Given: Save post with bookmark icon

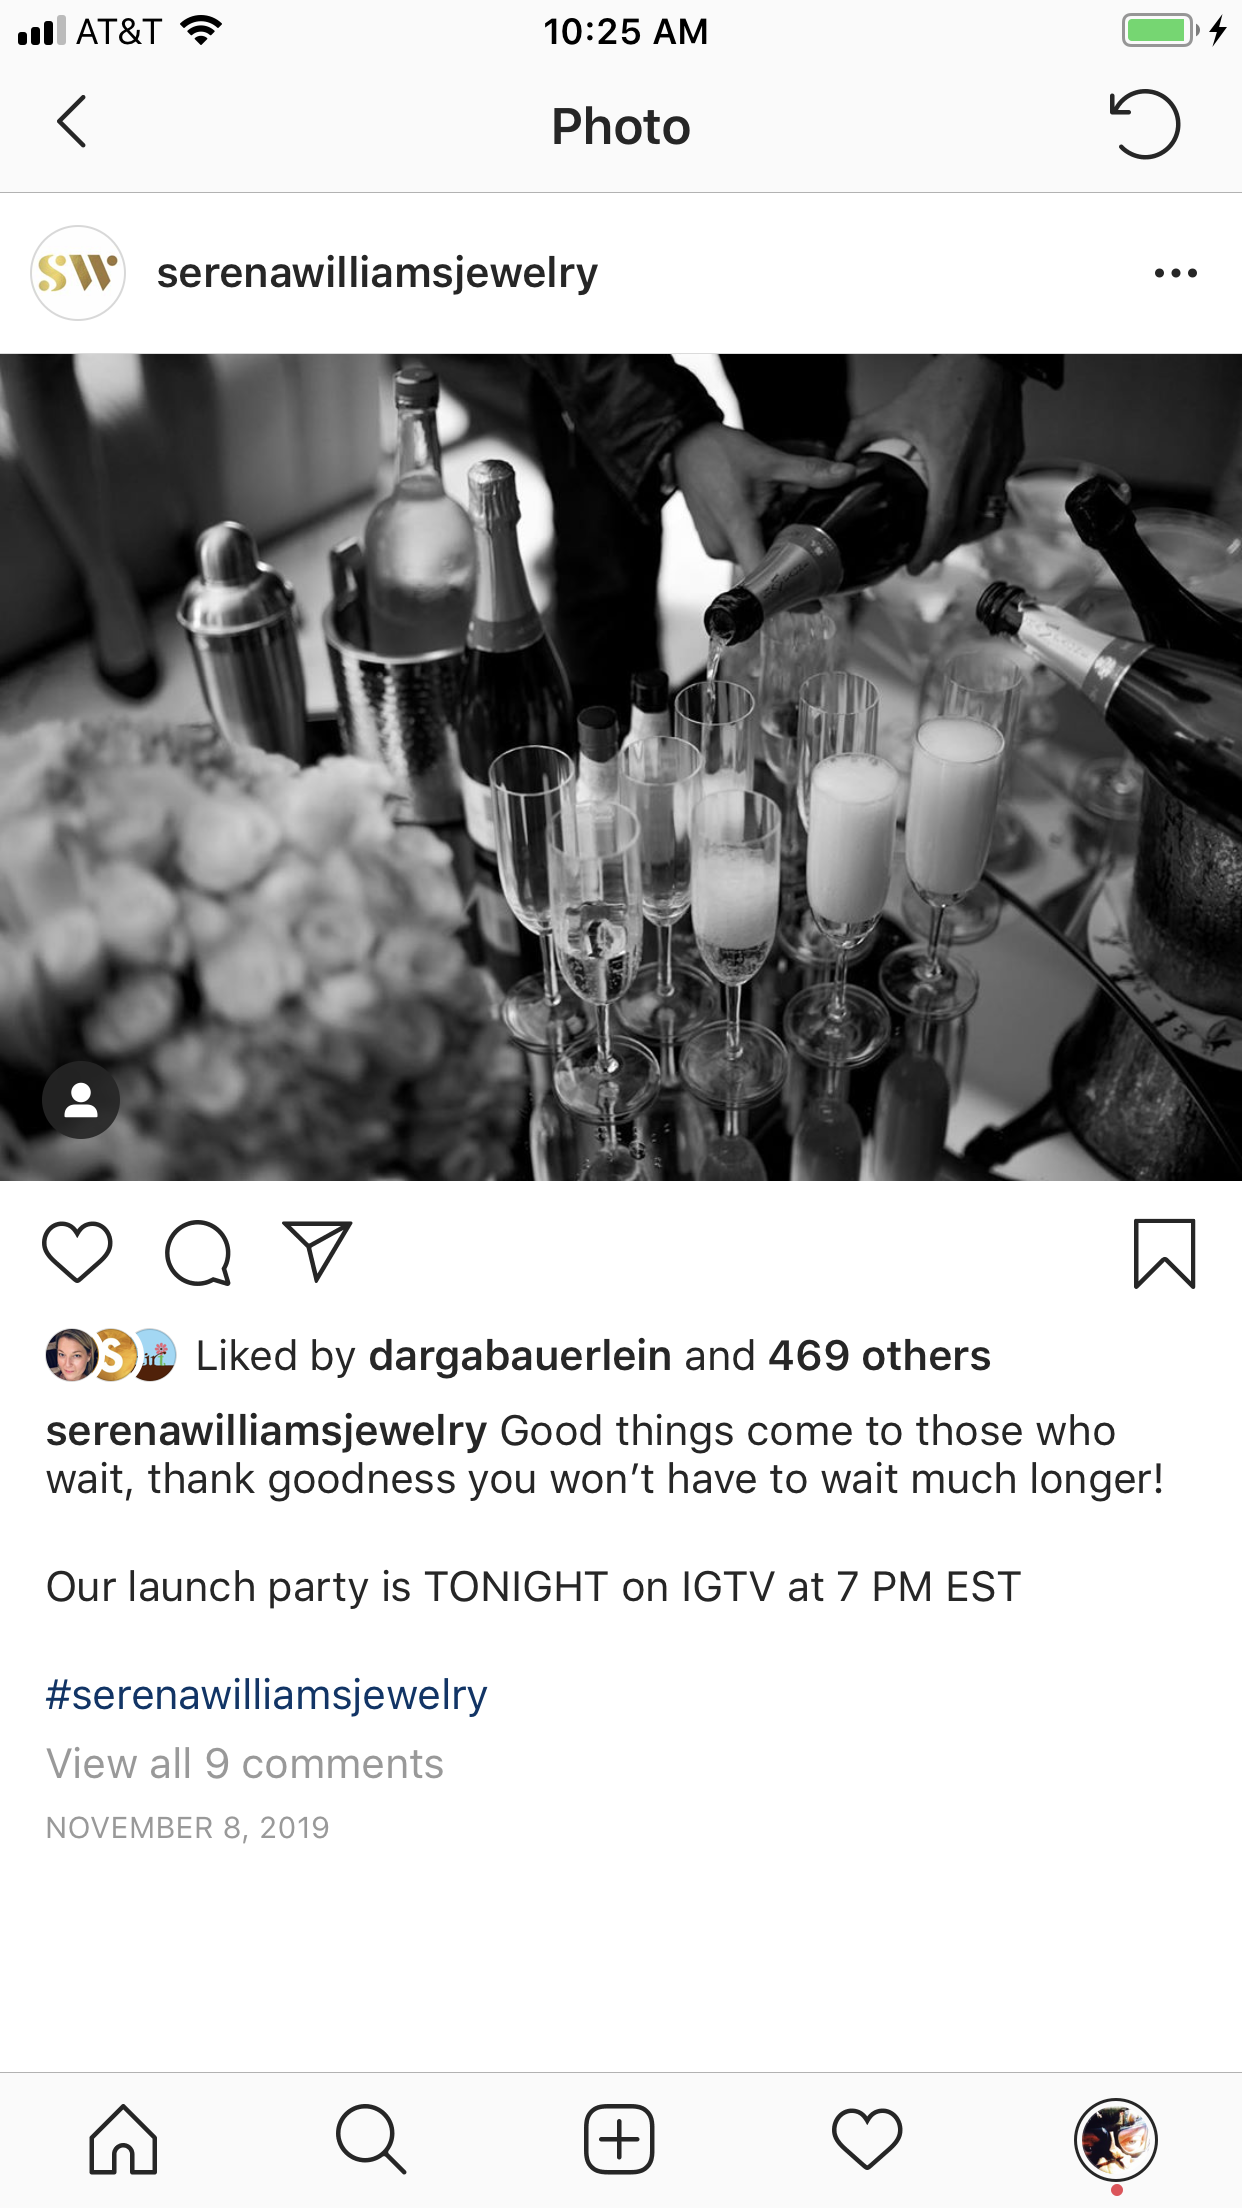Looking at the screenshot, I should click(1164, 1253).
